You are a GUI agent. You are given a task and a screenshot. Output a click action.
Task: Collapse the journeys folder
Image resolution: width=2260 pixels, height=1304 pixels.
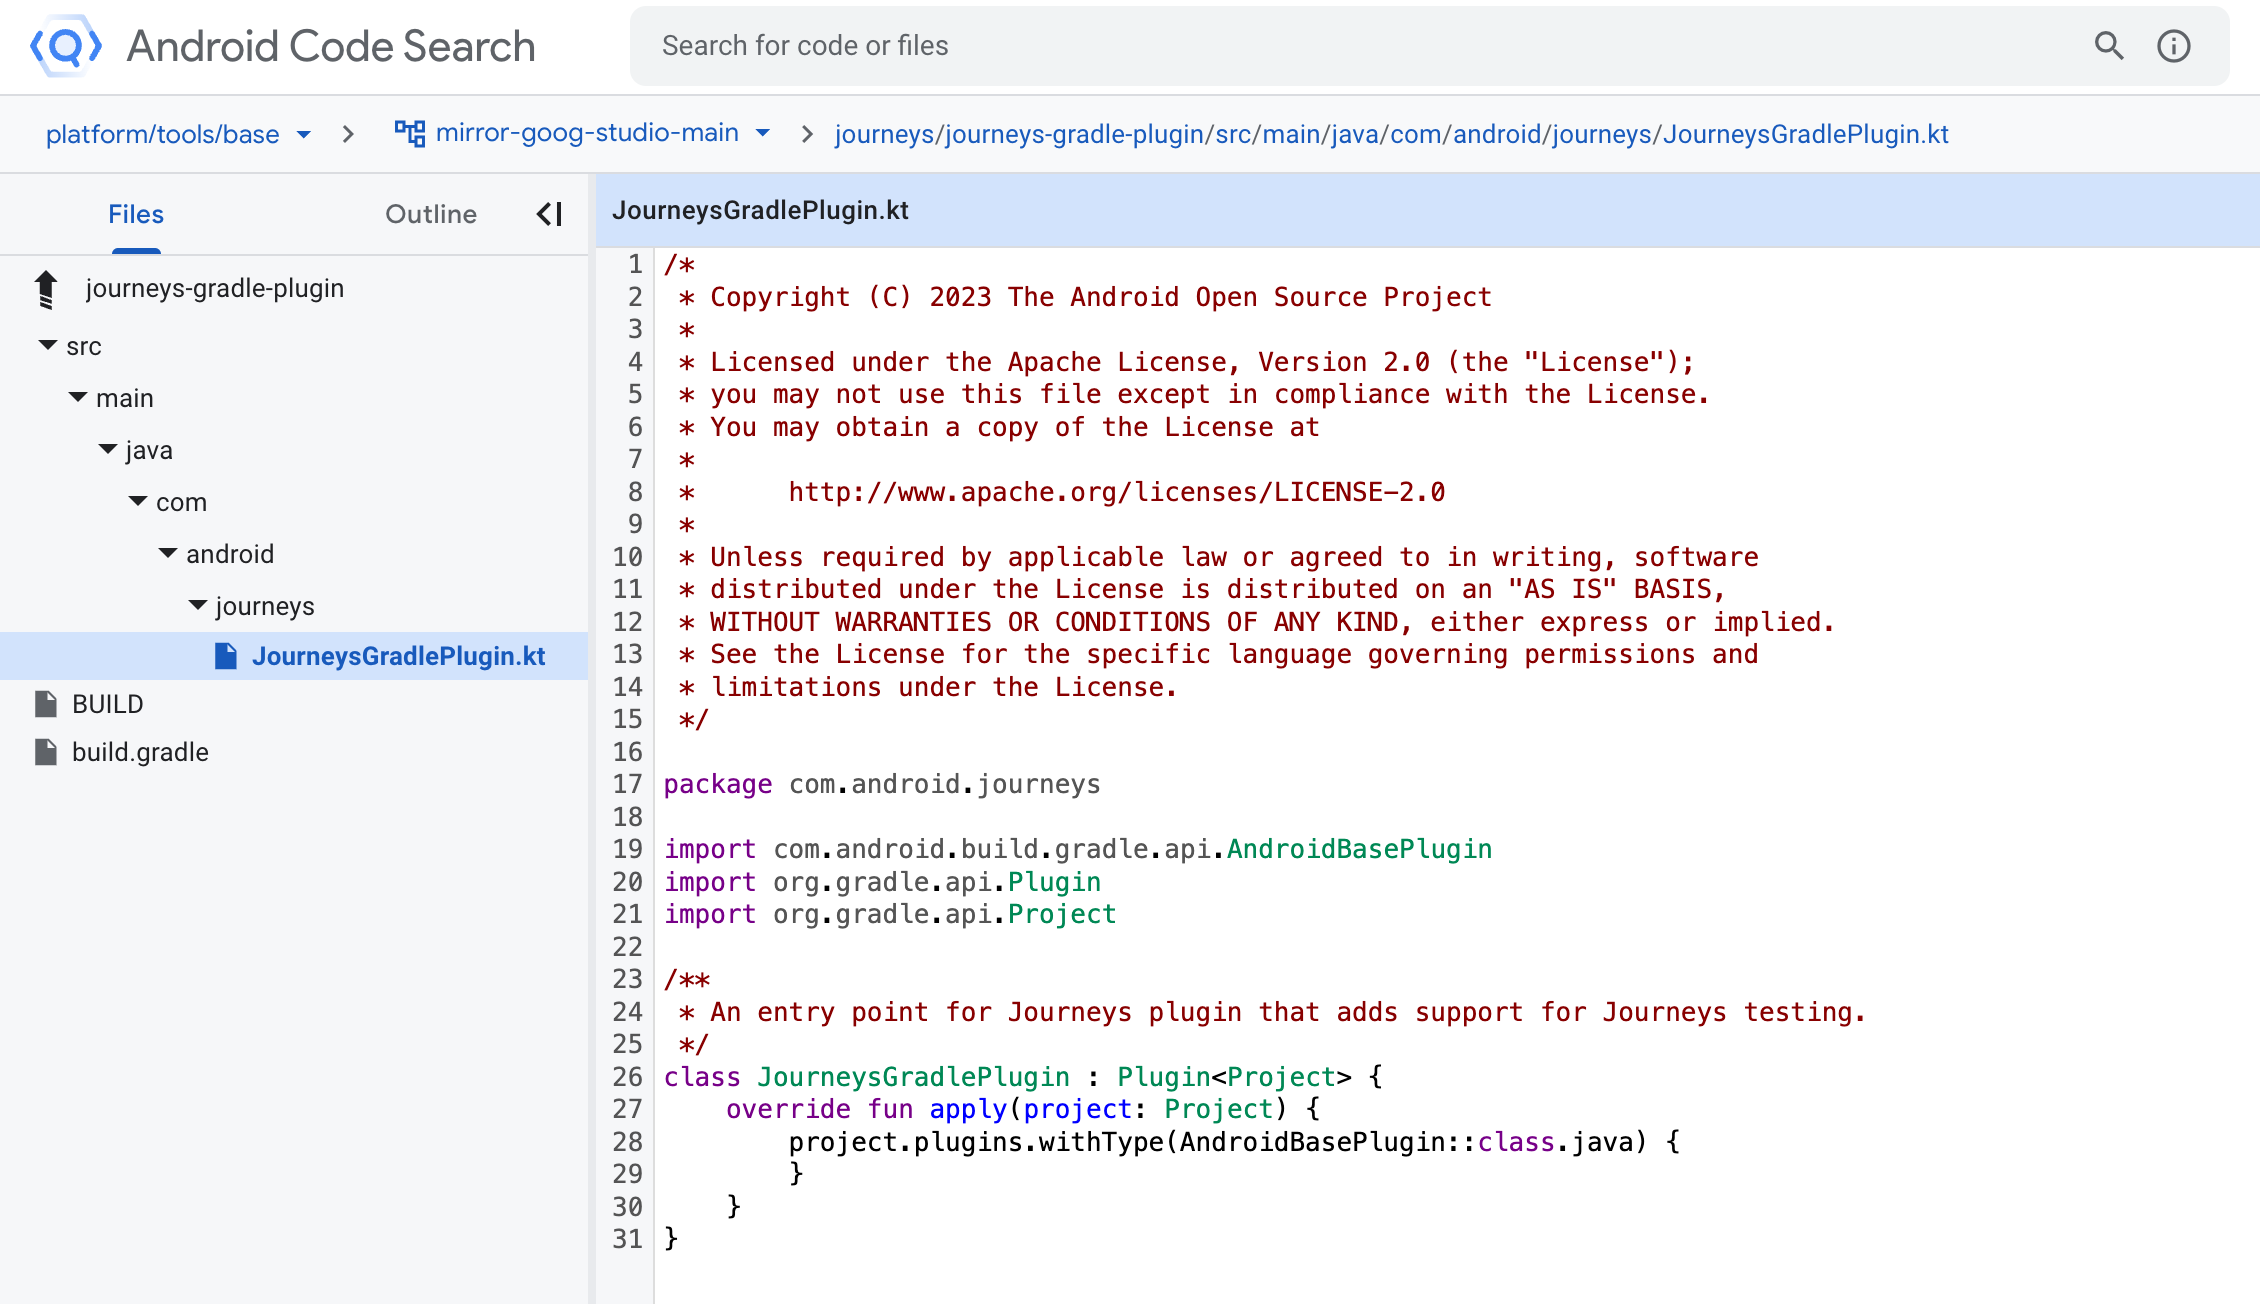(198, 605)
